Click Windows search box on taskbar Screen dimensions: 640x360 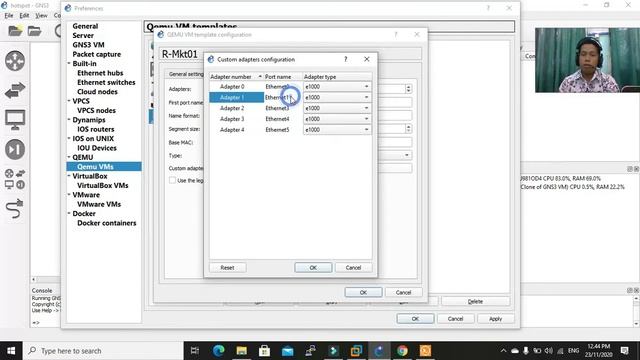coord(103,351)
